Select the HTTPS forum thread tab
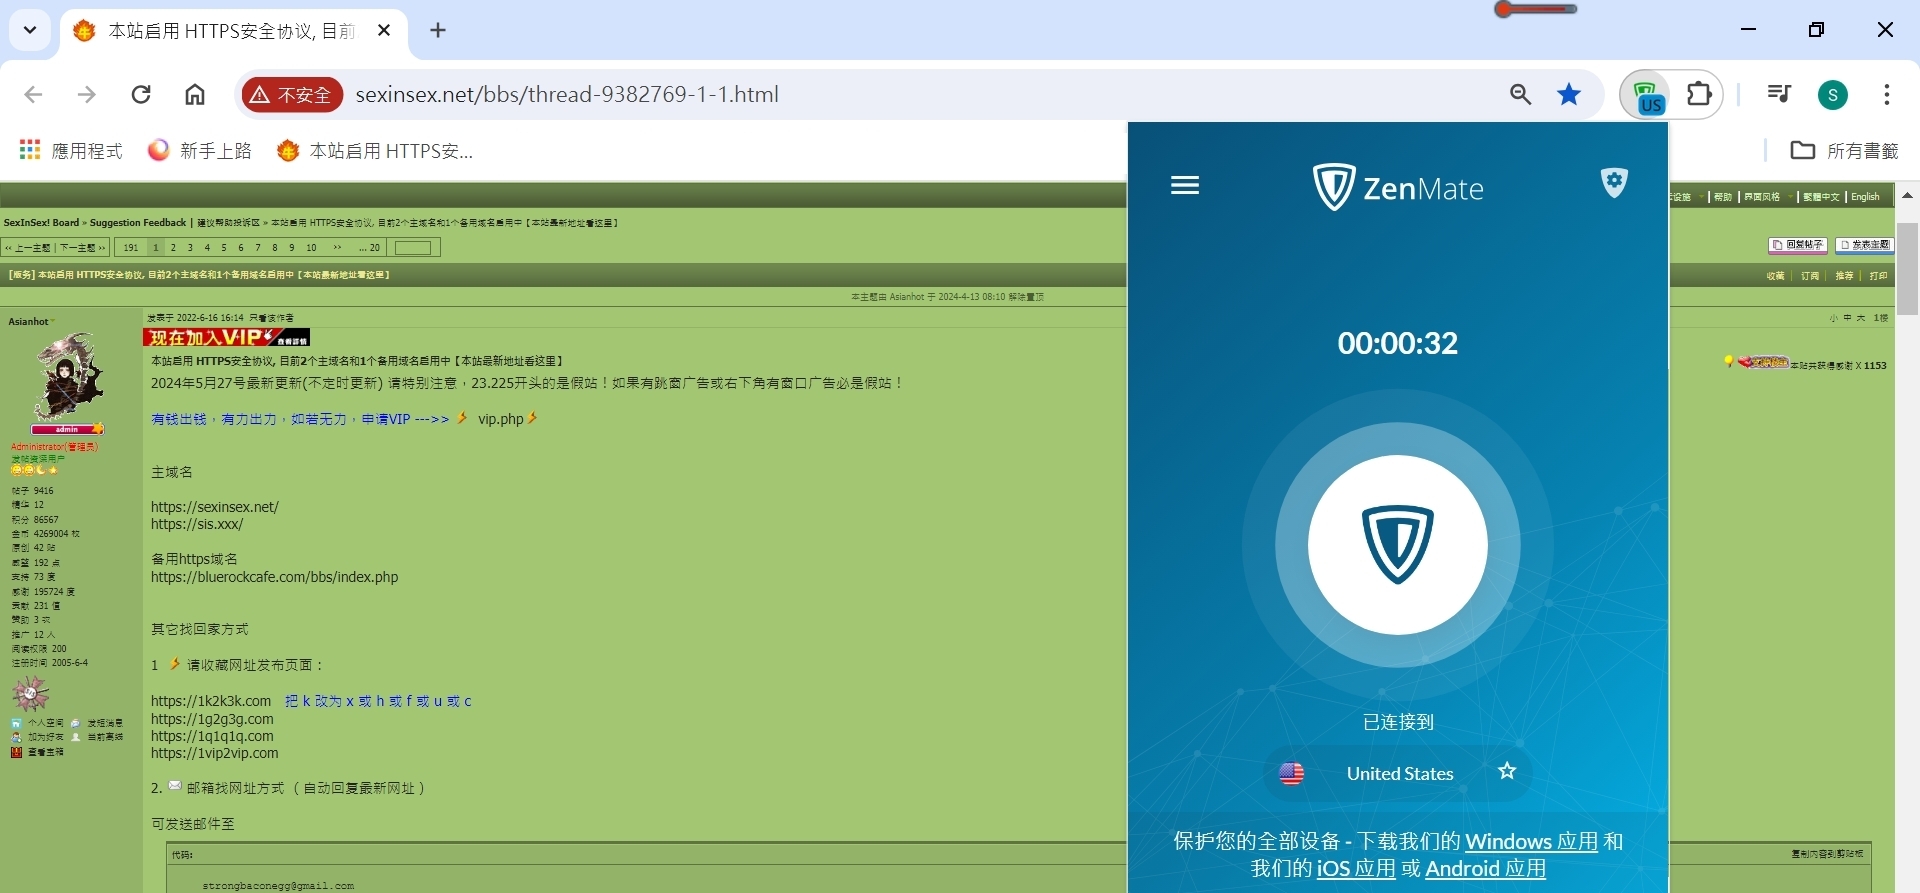Image resolution: width=1920 pixels, height=893 pixels. click(231, 31)
